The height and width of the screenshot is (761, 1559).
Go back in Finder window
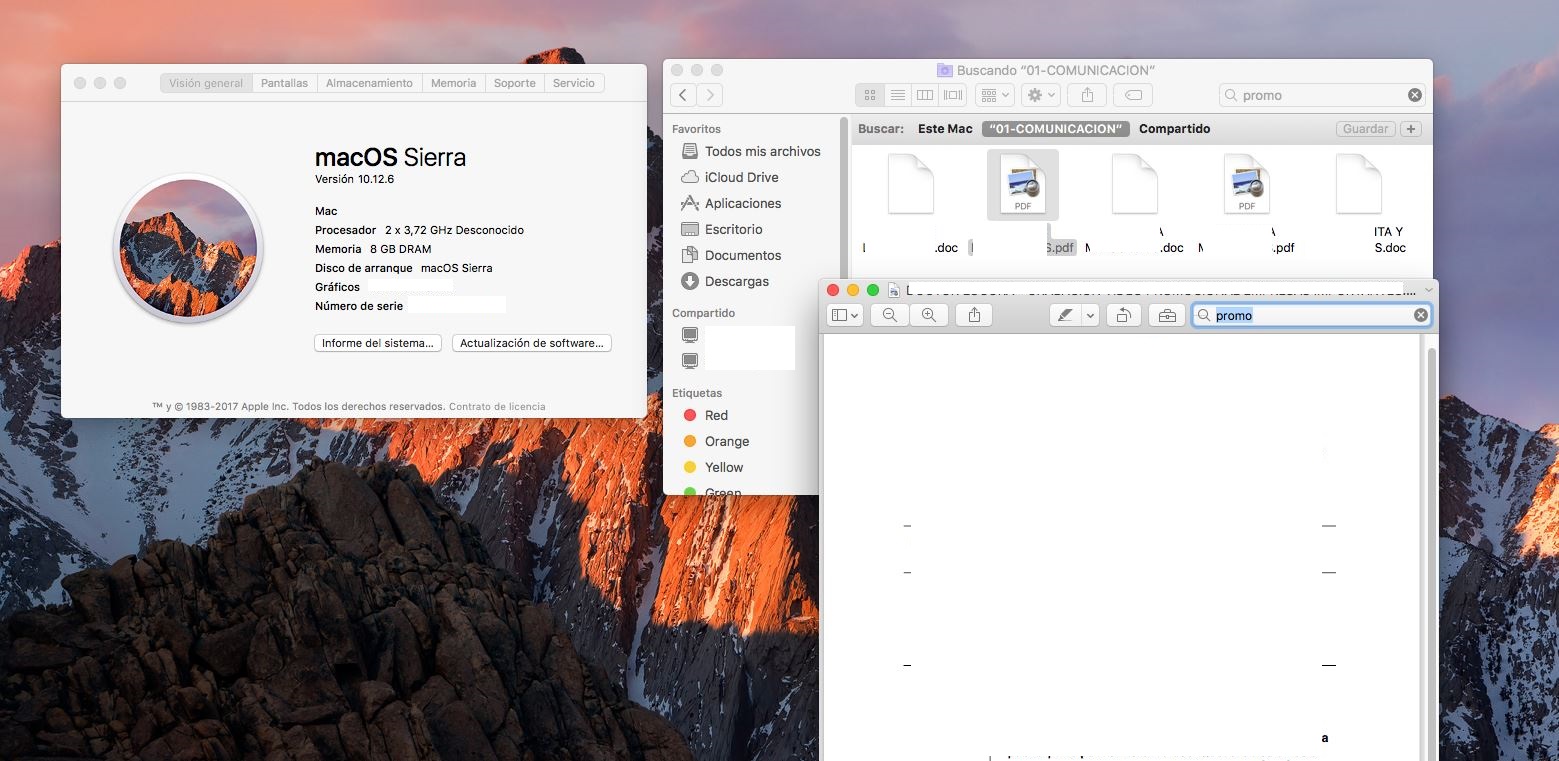pos(684,95)
